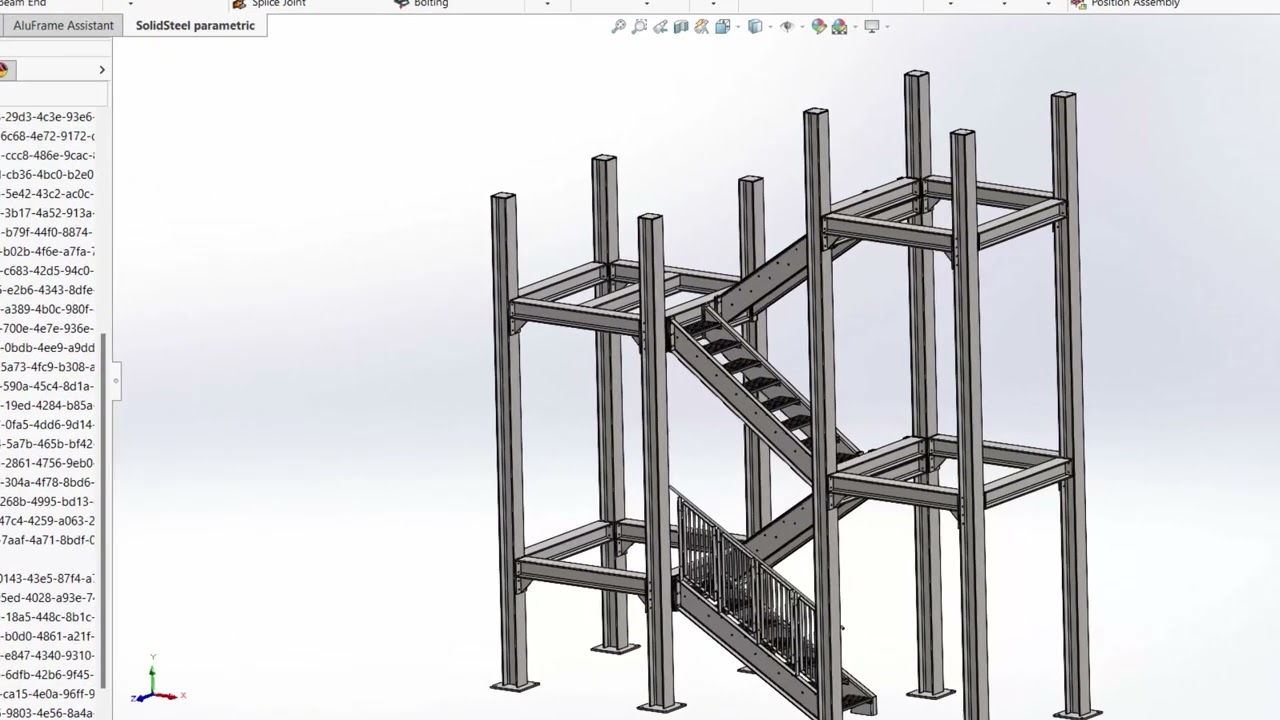Select tree row "-304a-4f78-8bd6-"

(x=48, y=482)
